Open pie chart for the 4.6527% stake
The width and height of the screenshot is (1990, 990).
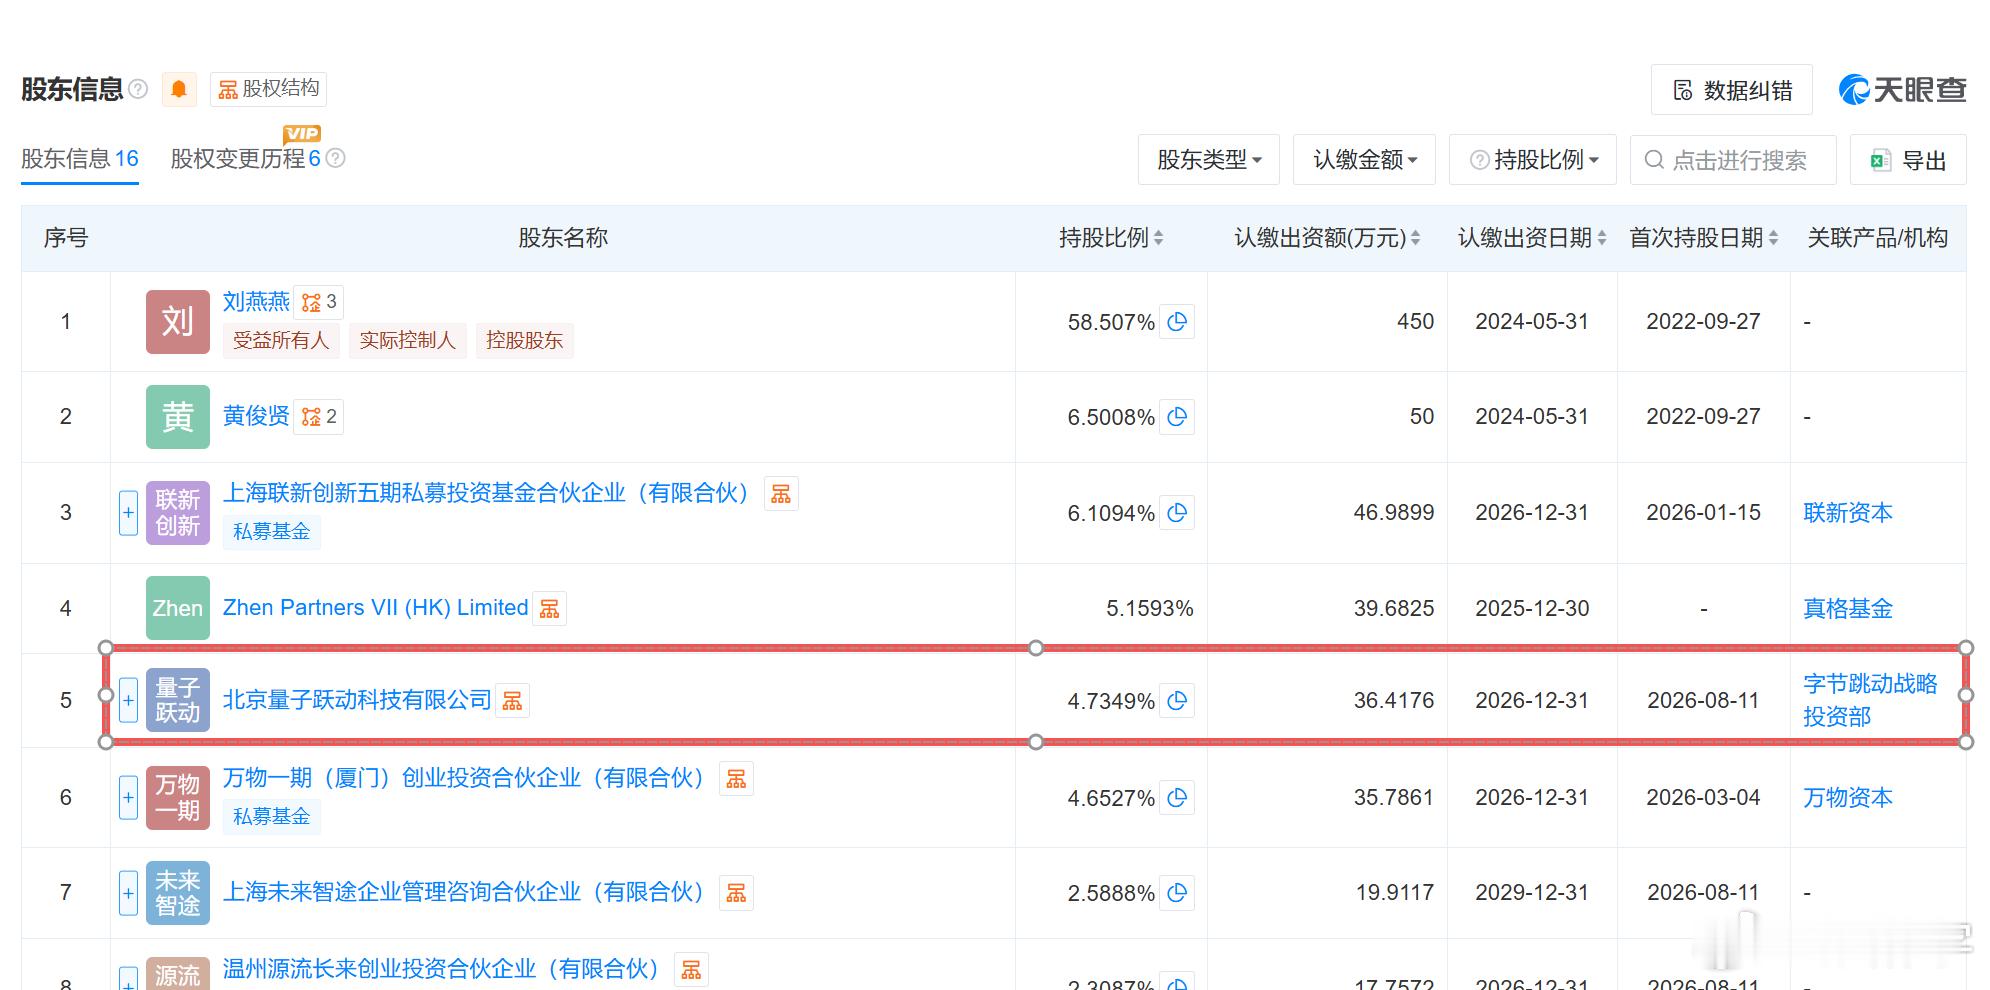tap(1177, 798)
